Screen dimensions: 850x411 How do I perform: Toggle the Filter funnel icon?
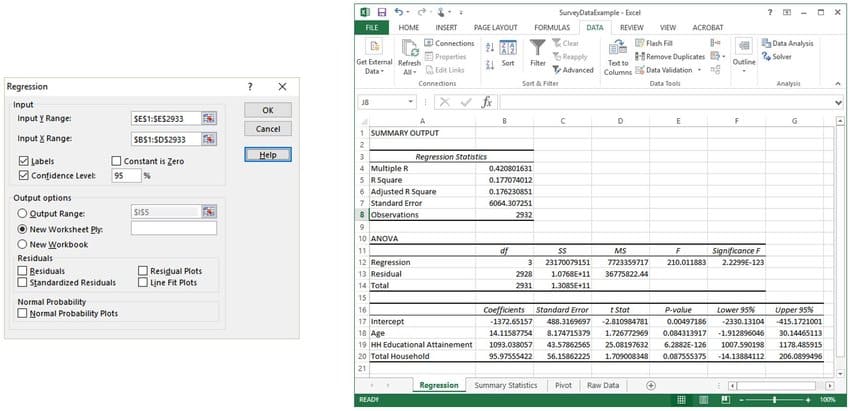coord(537,48)
